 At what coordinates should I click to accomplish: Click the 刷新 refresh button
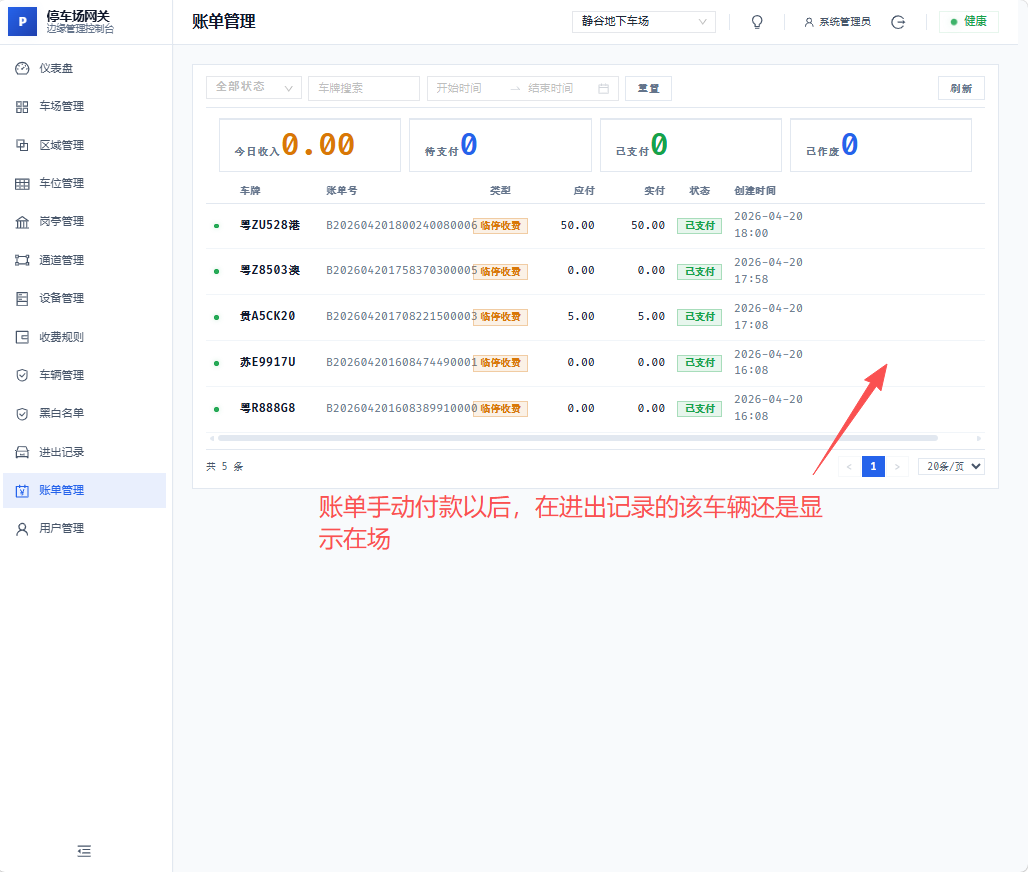tap(960, 88)
